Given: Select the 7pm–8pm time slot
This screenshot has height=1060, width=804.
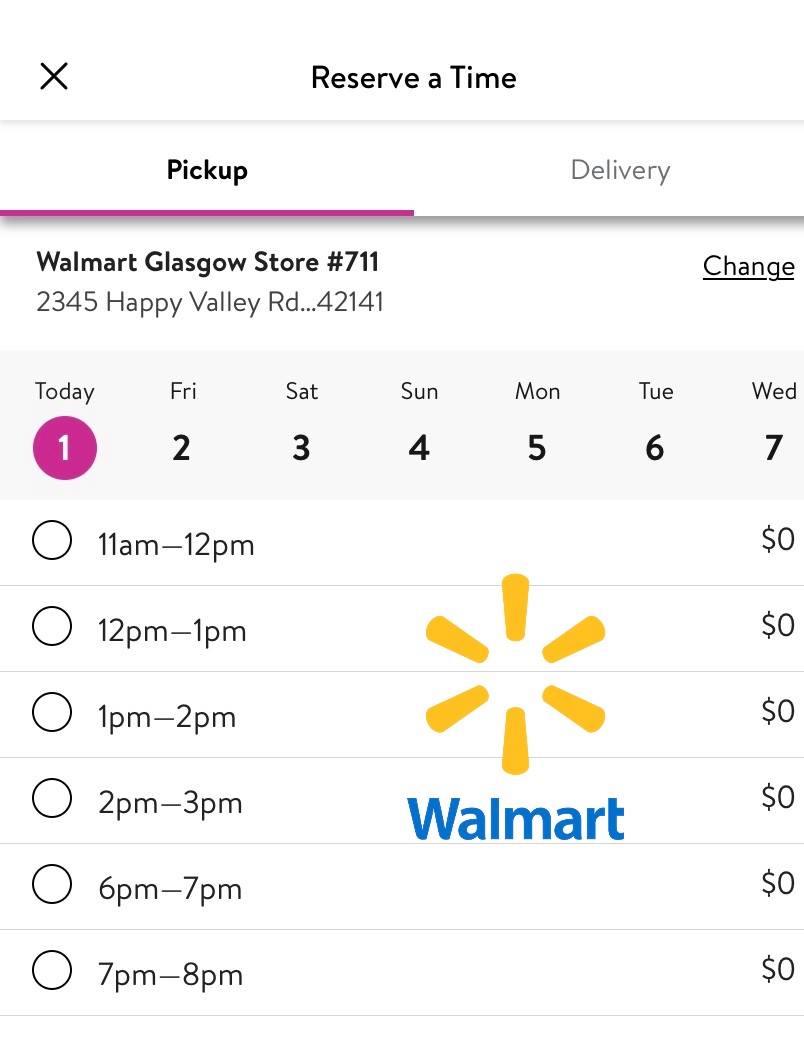Looking at the screenshot, I should point(52,971).
